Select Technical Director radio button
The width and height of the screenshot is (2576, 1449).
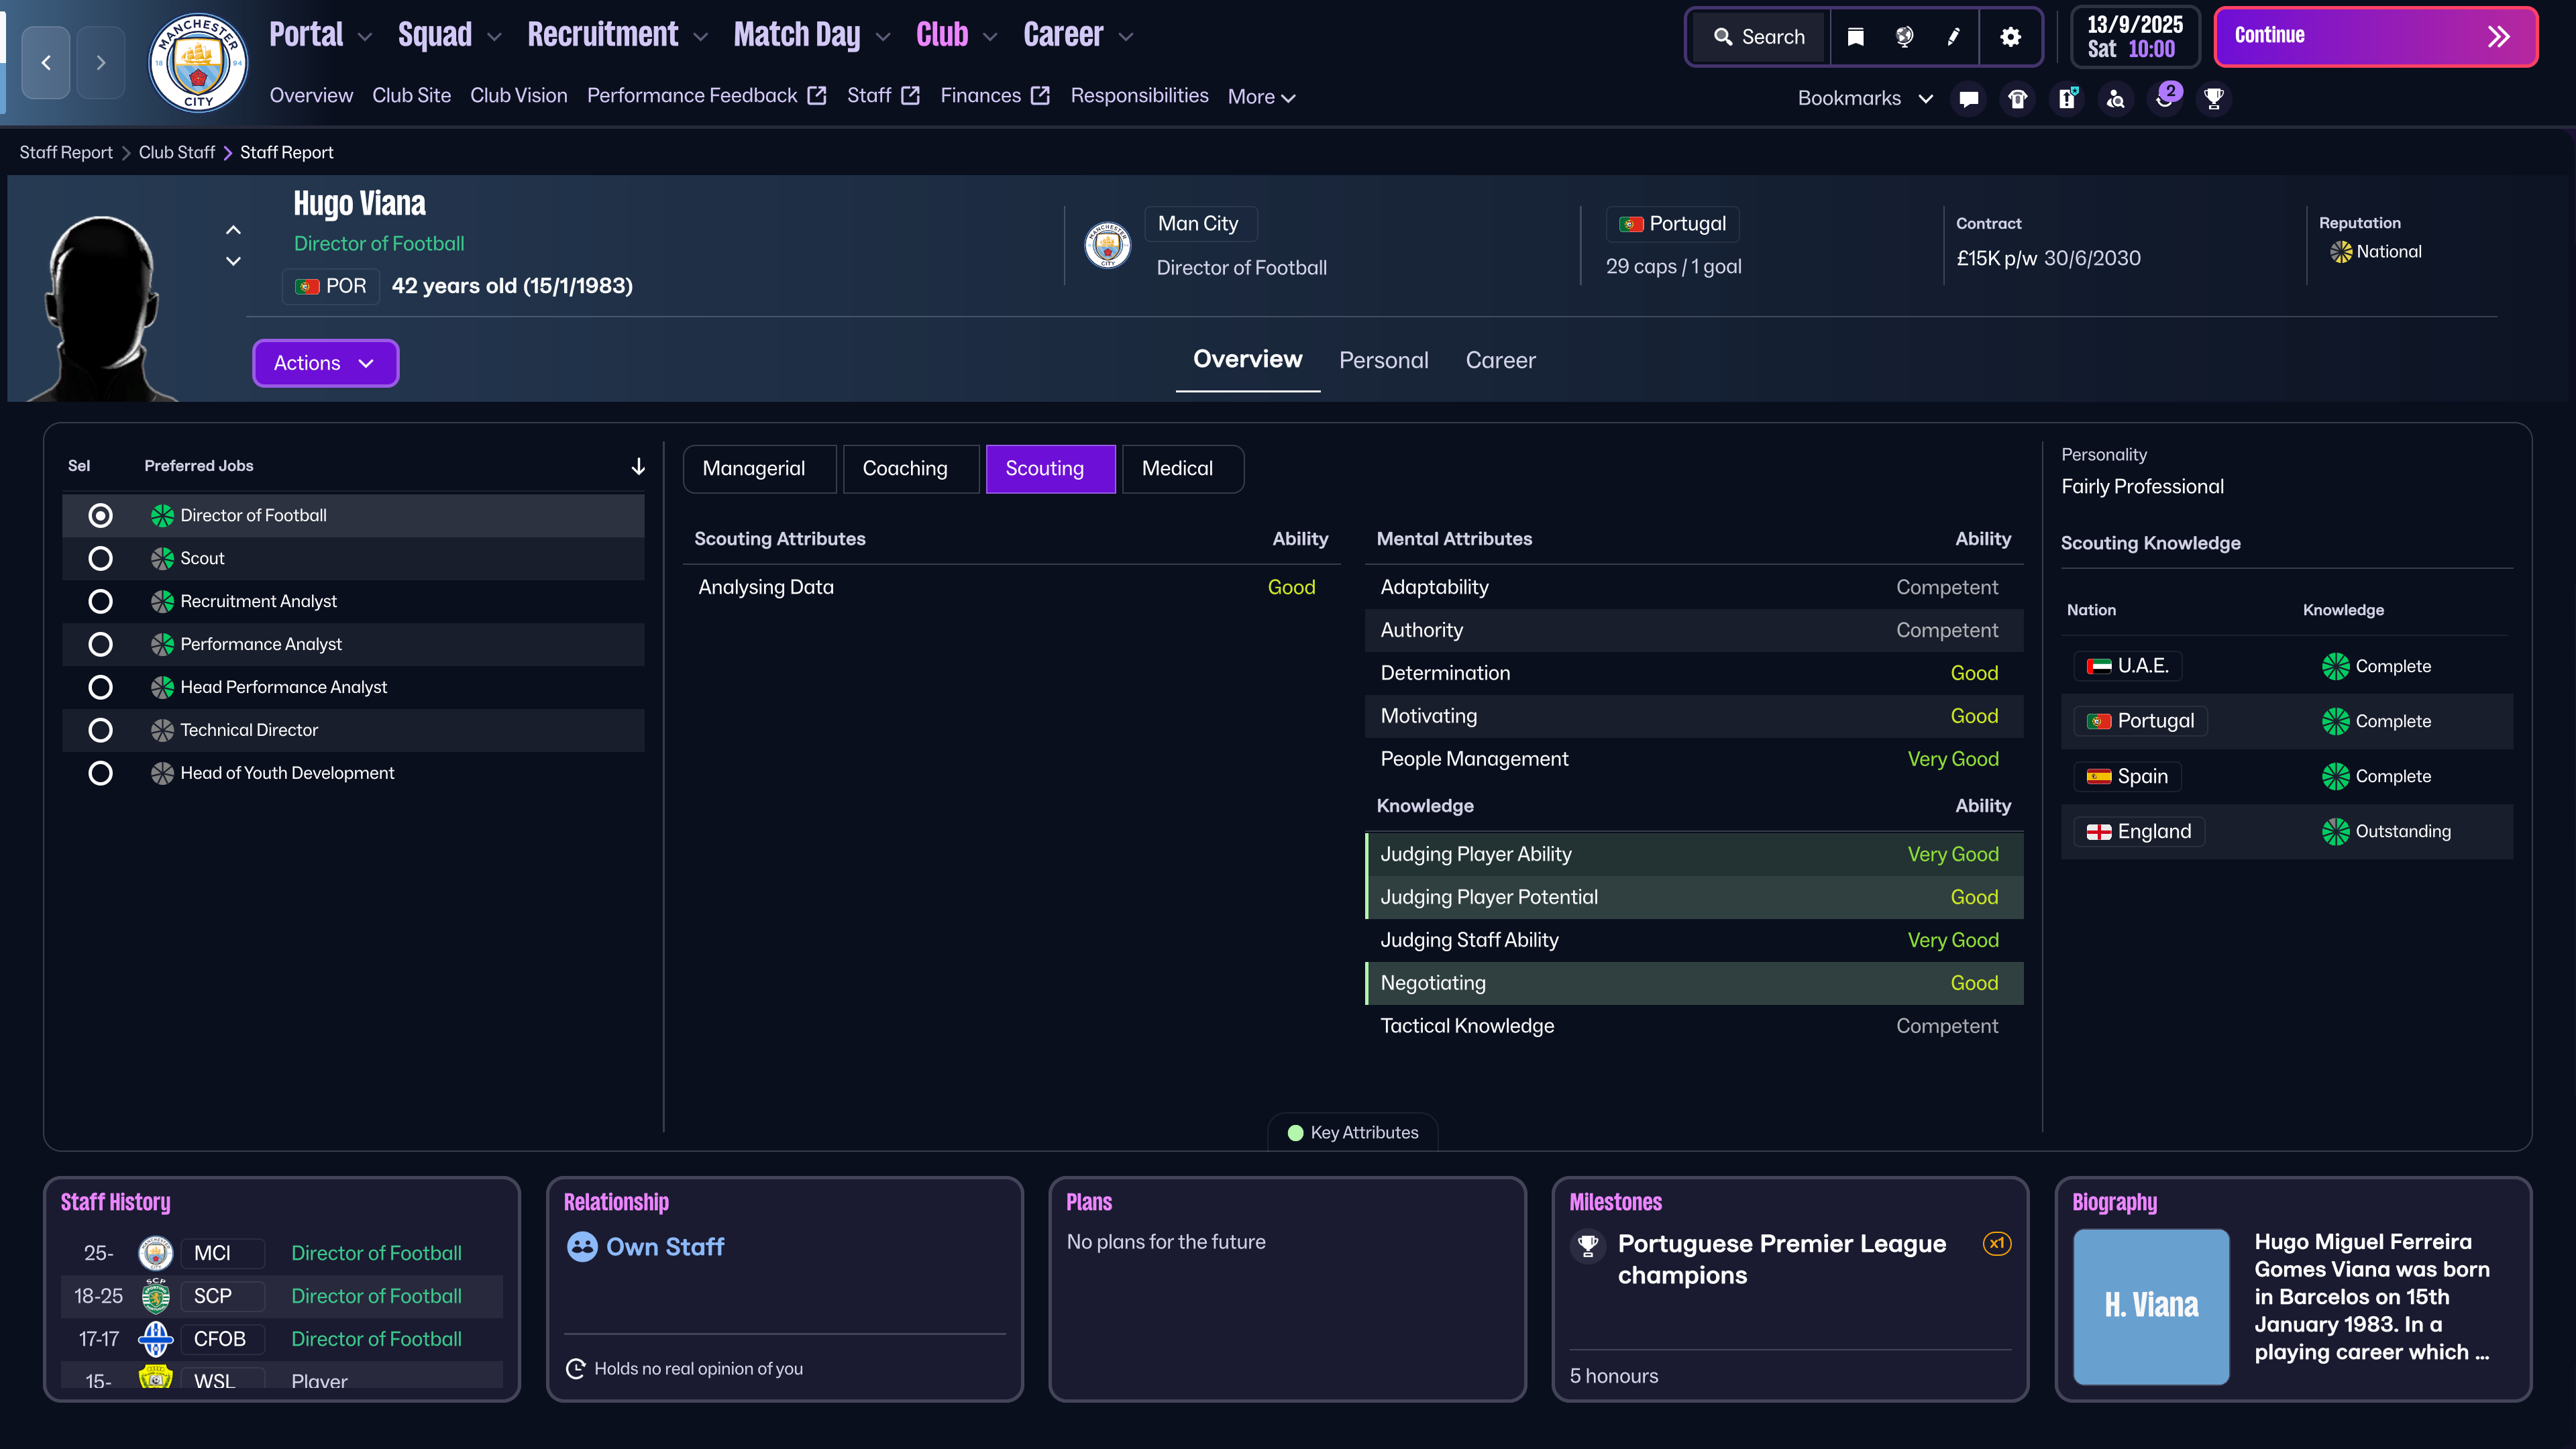100,730
